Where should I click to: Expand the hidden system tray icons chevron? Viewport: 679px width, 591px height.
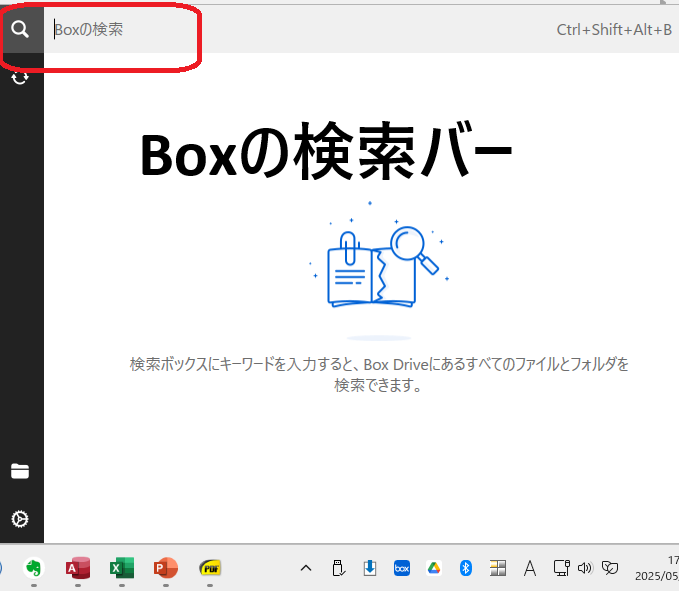[306, 568]
